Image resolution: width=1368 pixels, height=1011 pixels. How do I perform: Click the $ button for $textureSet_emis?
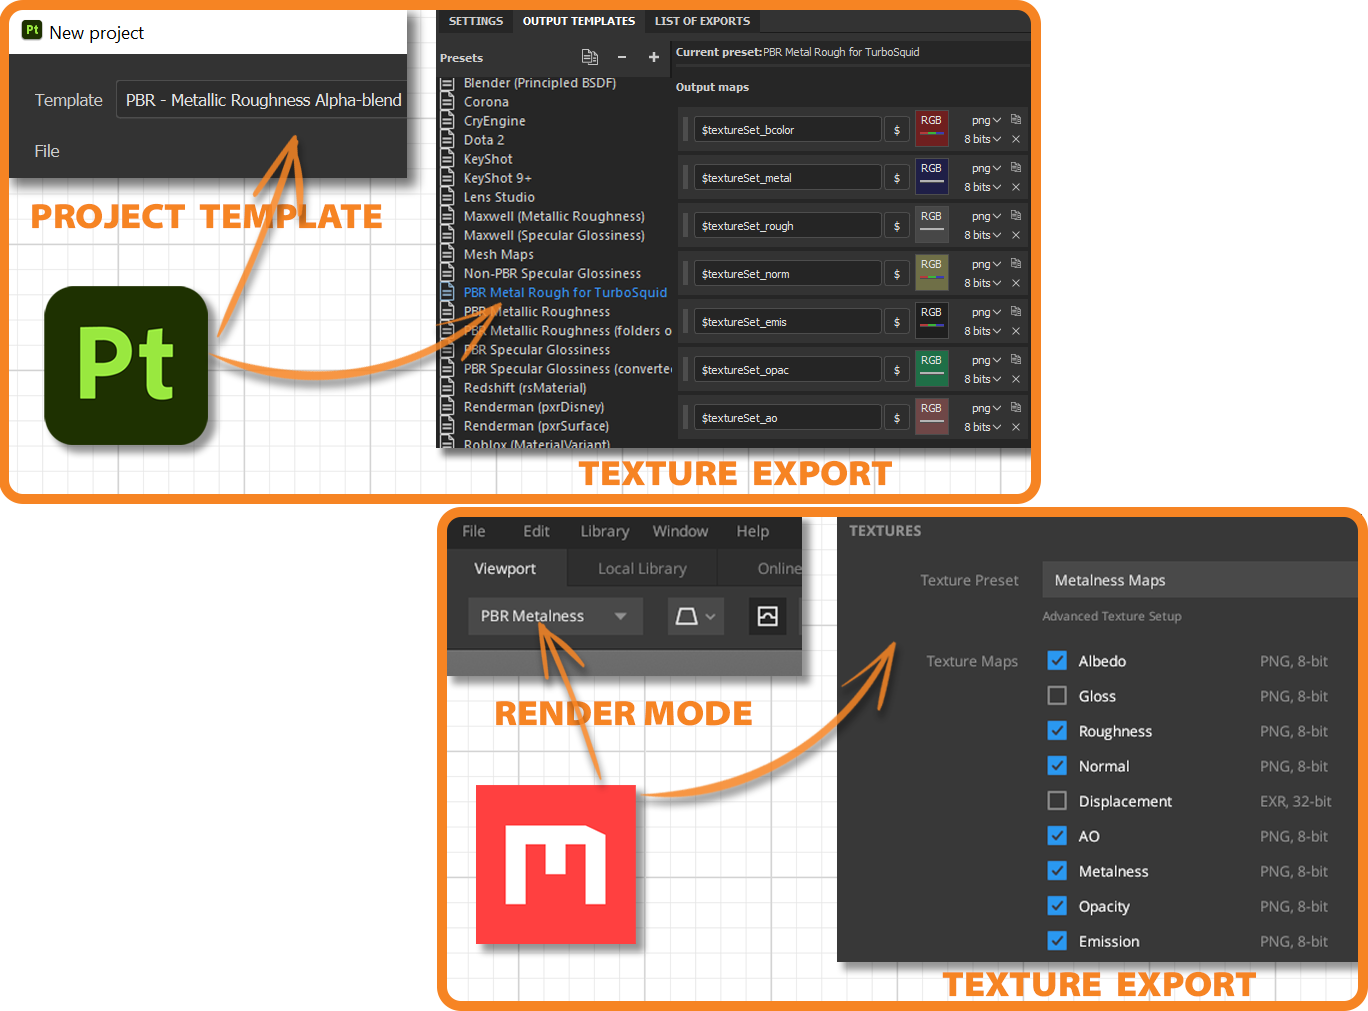[x=897, y=322]
